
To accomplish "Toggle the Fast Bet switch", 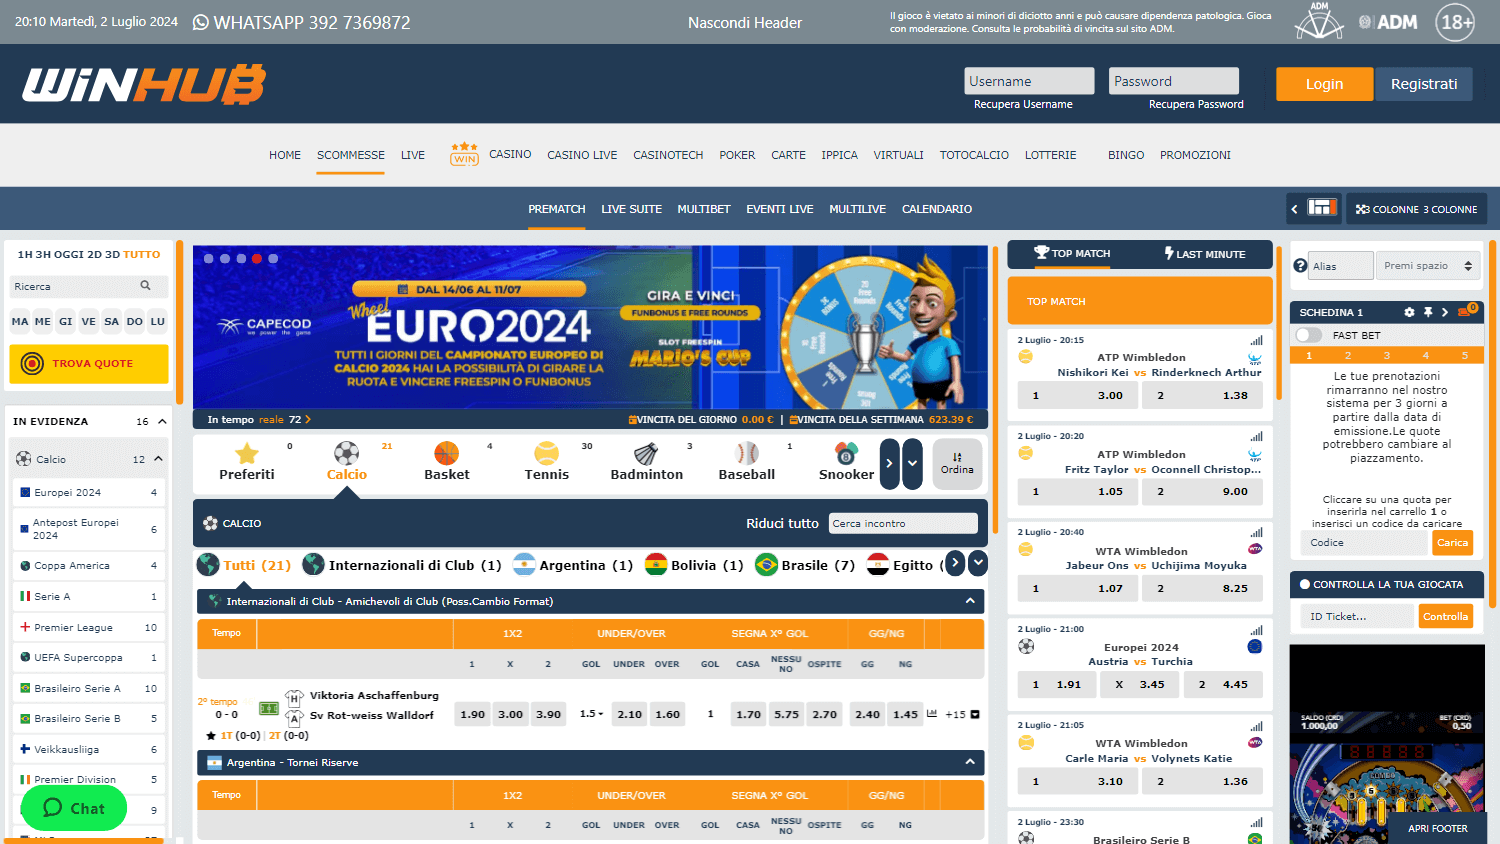I will (x=1308, y=335).
